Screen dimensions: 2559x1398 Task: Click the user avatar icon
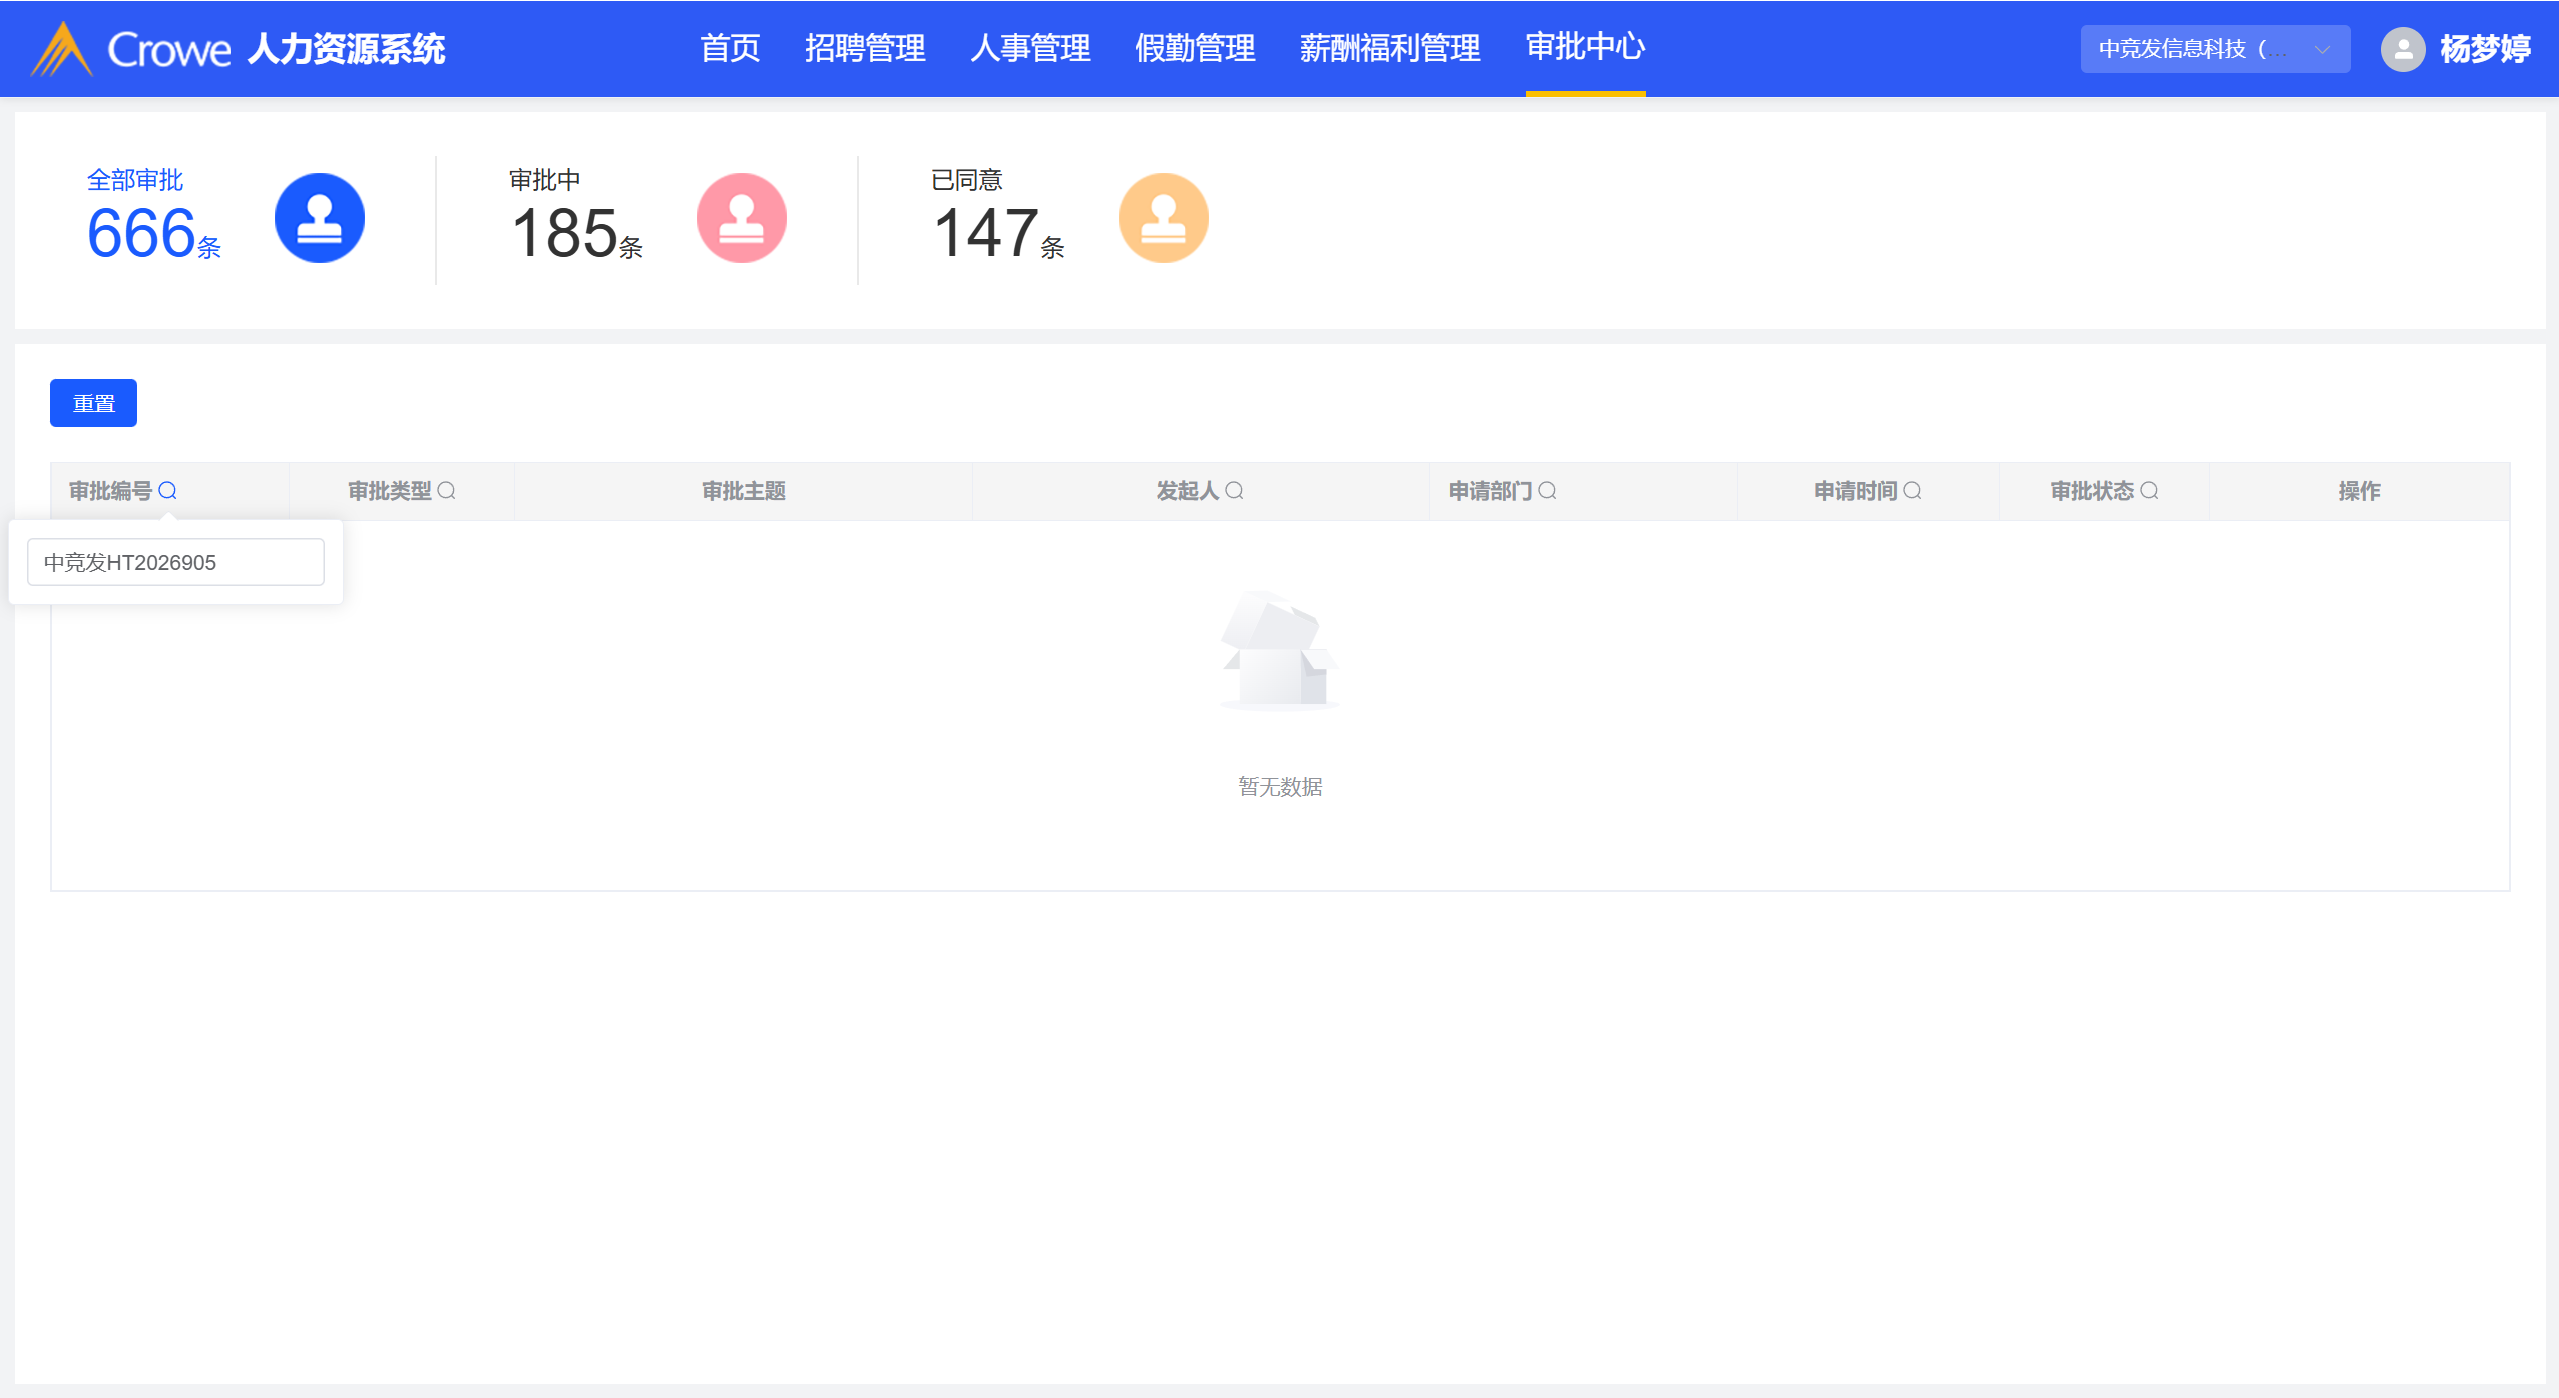pyautogui.click(x=2403, y=49)
